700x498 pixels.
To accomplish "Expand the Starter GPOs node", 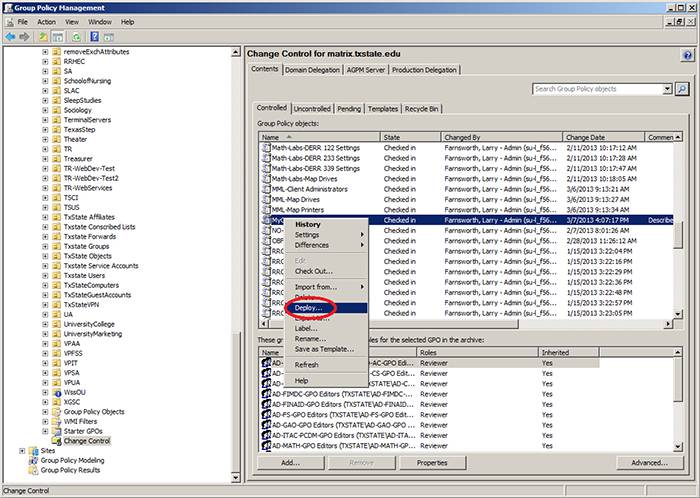I will tap(45, 431).
